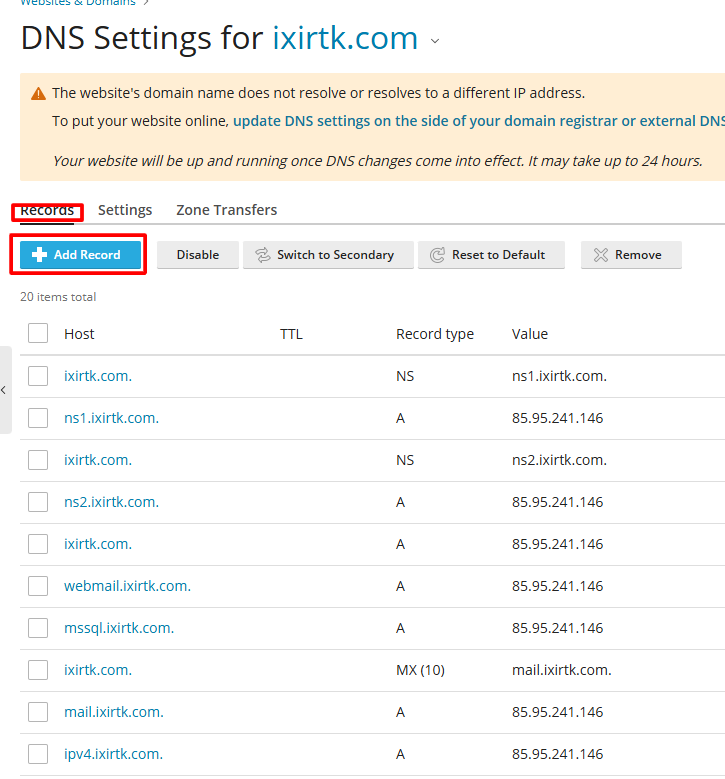Sort by the Record type column header

point(435,334)
